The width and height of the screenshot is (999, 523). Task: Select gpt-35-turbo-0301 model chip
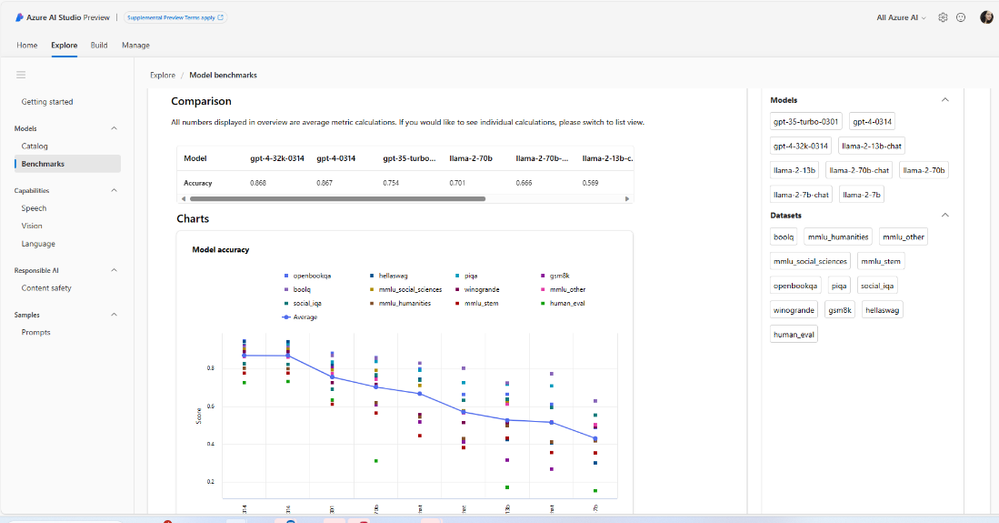tap(806, 122)
